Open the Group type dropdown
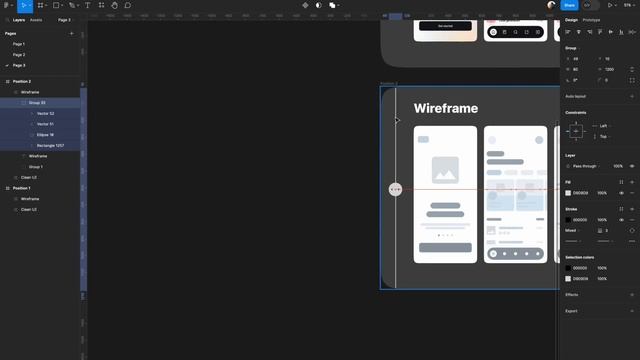The width and height of the screenshot is (640, 360). (573, 48)
